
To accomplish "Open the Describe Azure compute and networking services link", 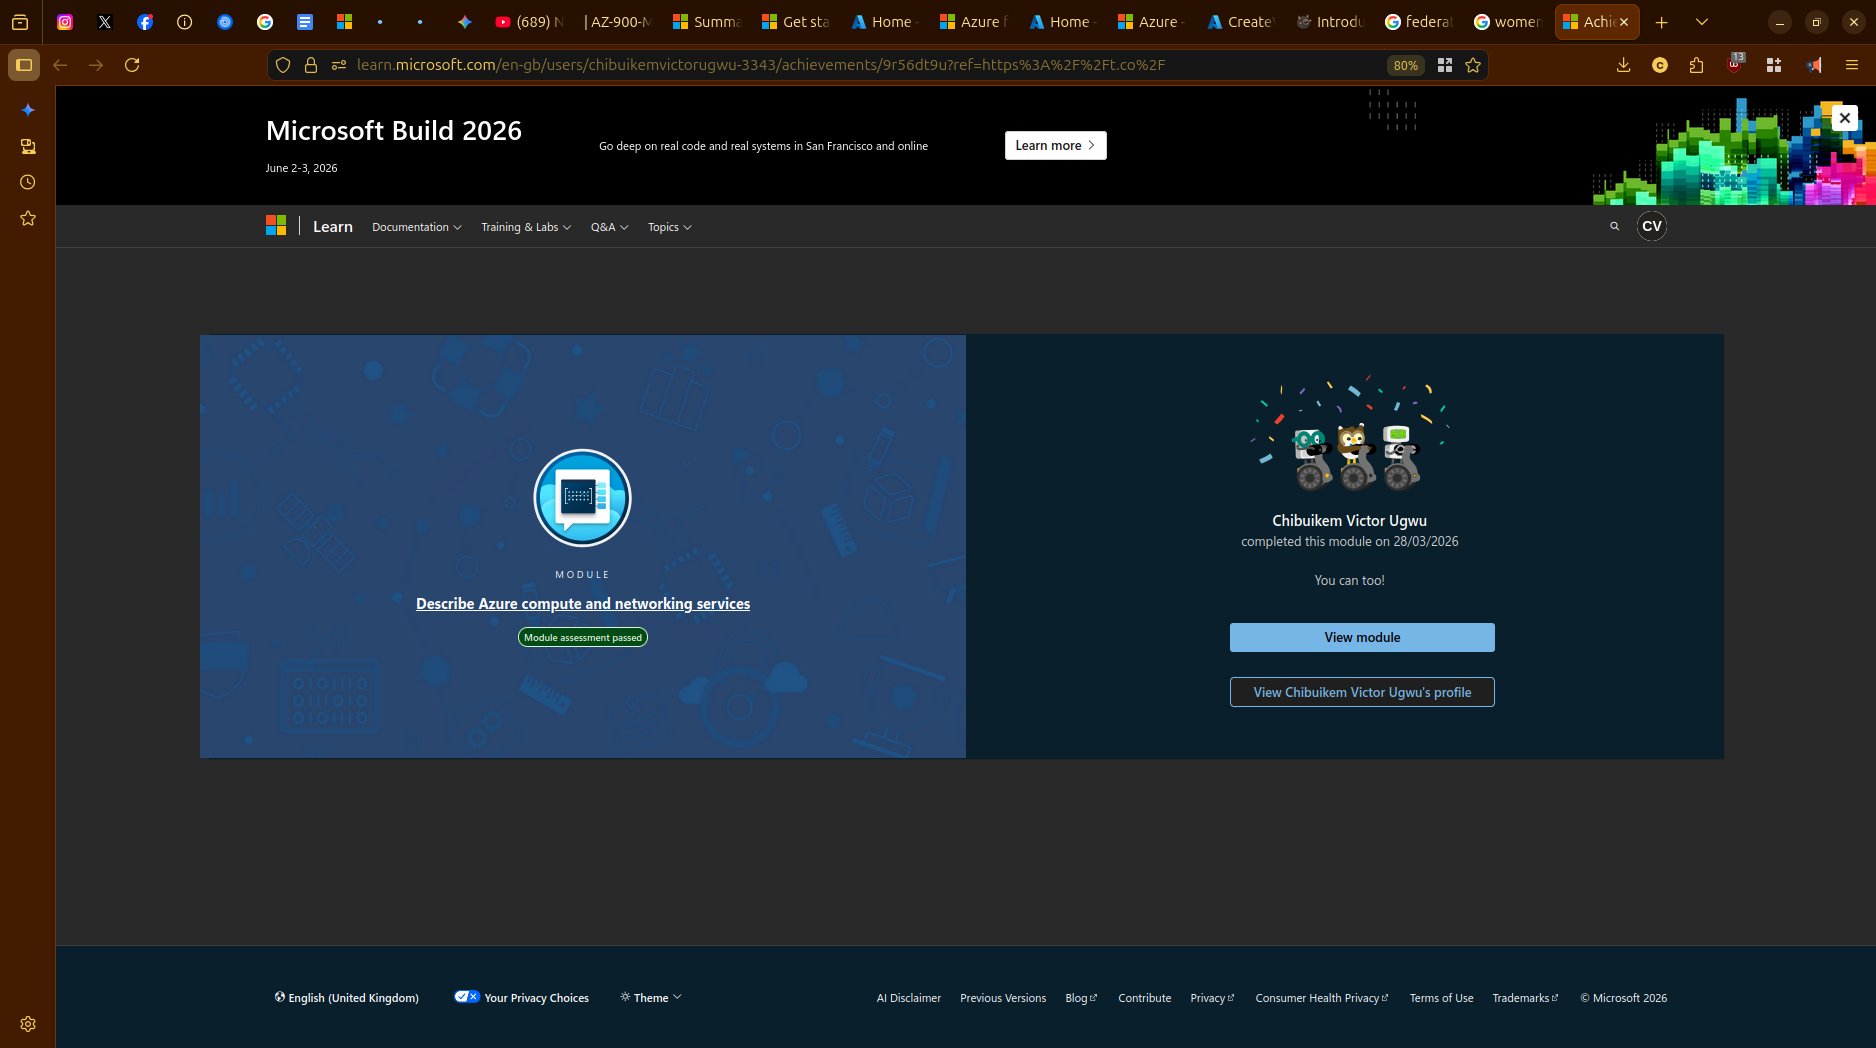I will pyautogui.click(x=583, y=604).
